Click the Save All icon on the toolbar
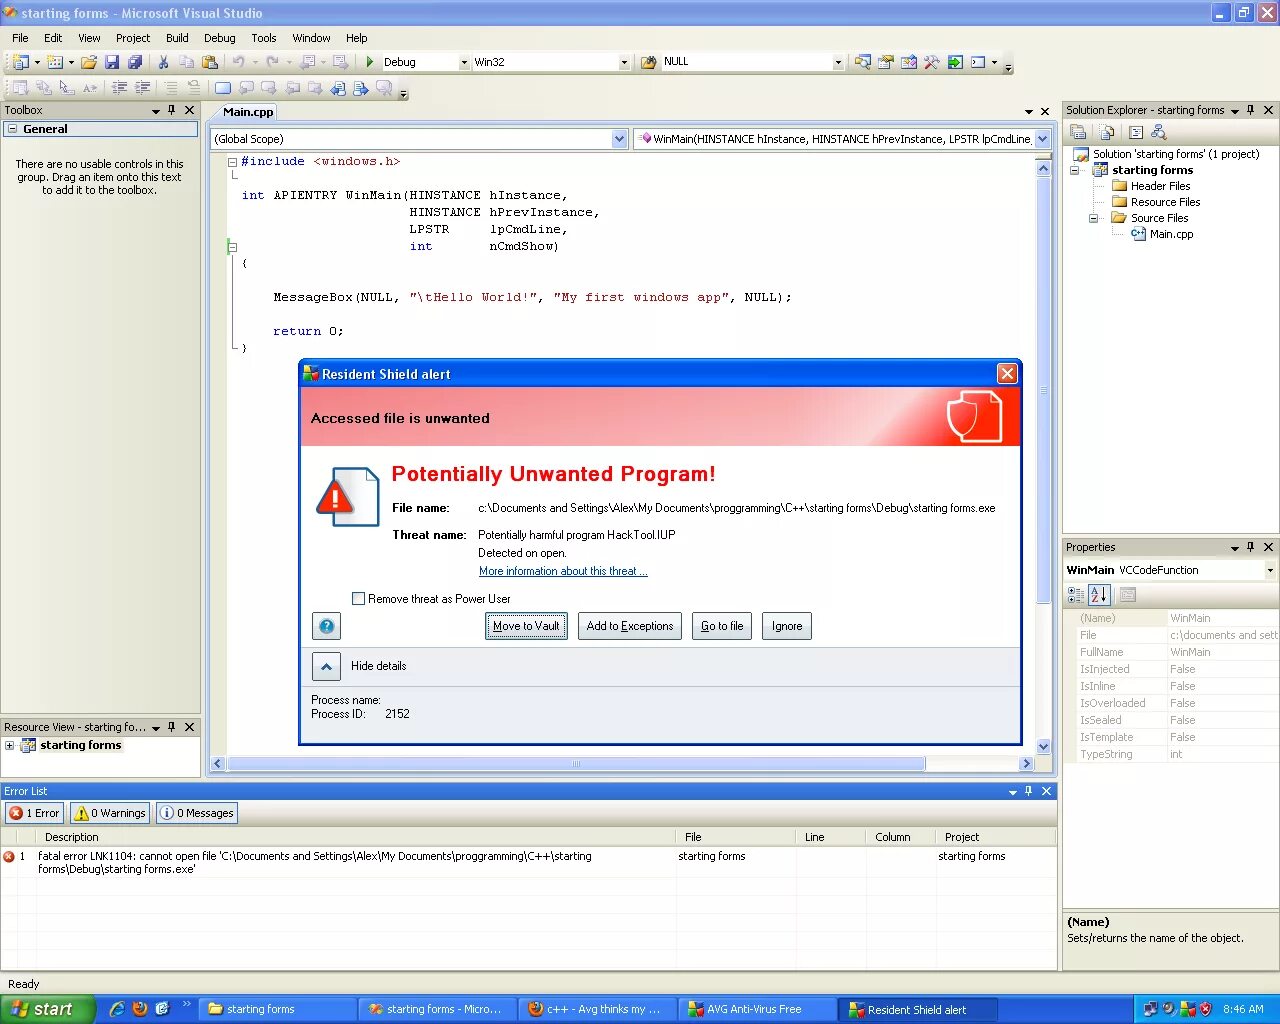This screenshot has width=1280, height=1024. [137, 62]
